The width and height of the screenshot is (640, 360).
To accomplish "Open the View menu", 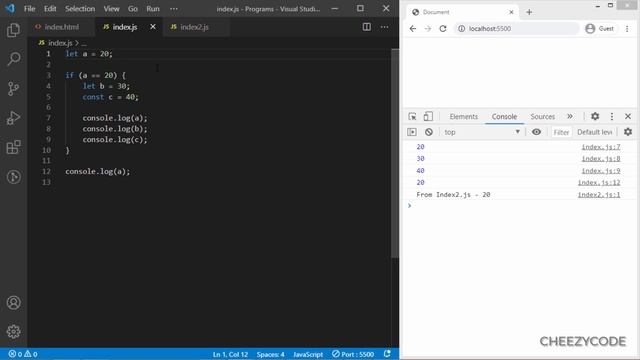I will pos(111,9).
